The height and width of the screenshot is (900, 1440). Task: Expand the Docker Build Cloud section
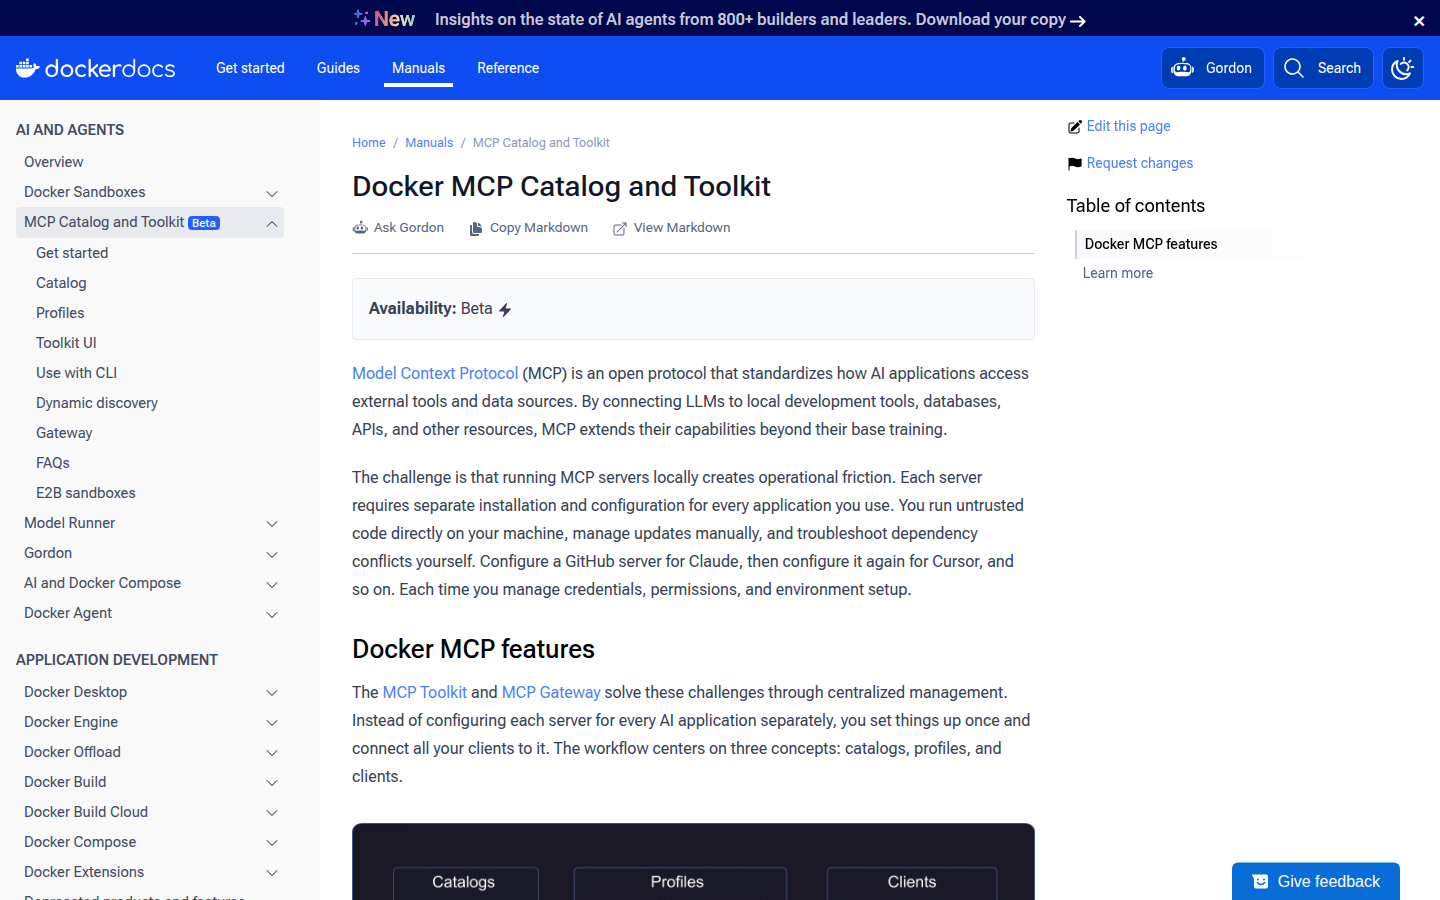pos(271,813)
